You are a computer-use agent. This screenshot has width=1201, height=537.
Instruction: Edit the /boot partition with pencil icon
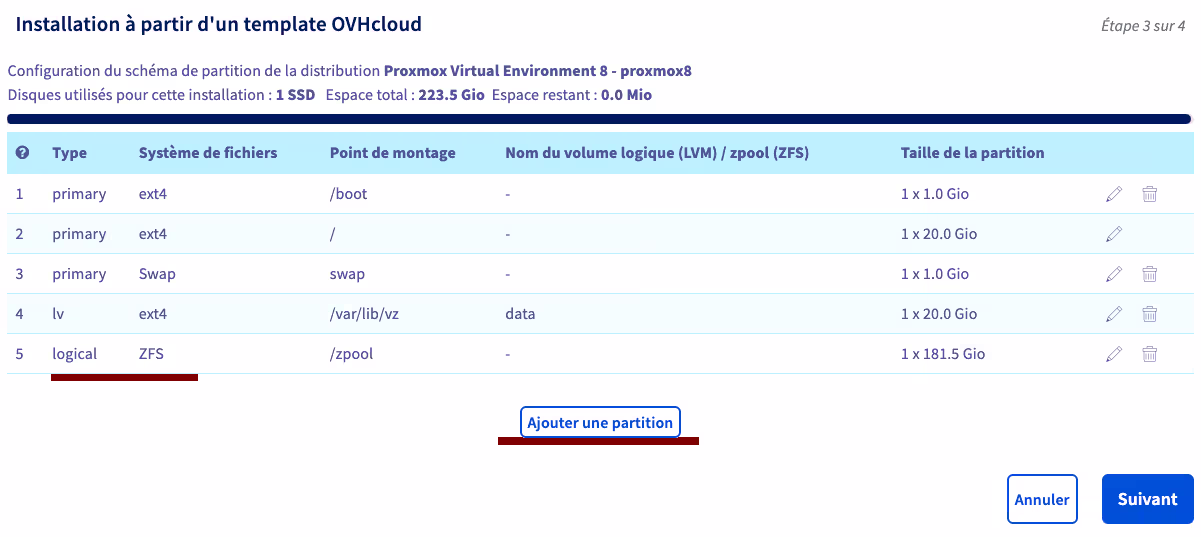point(1114,194)
